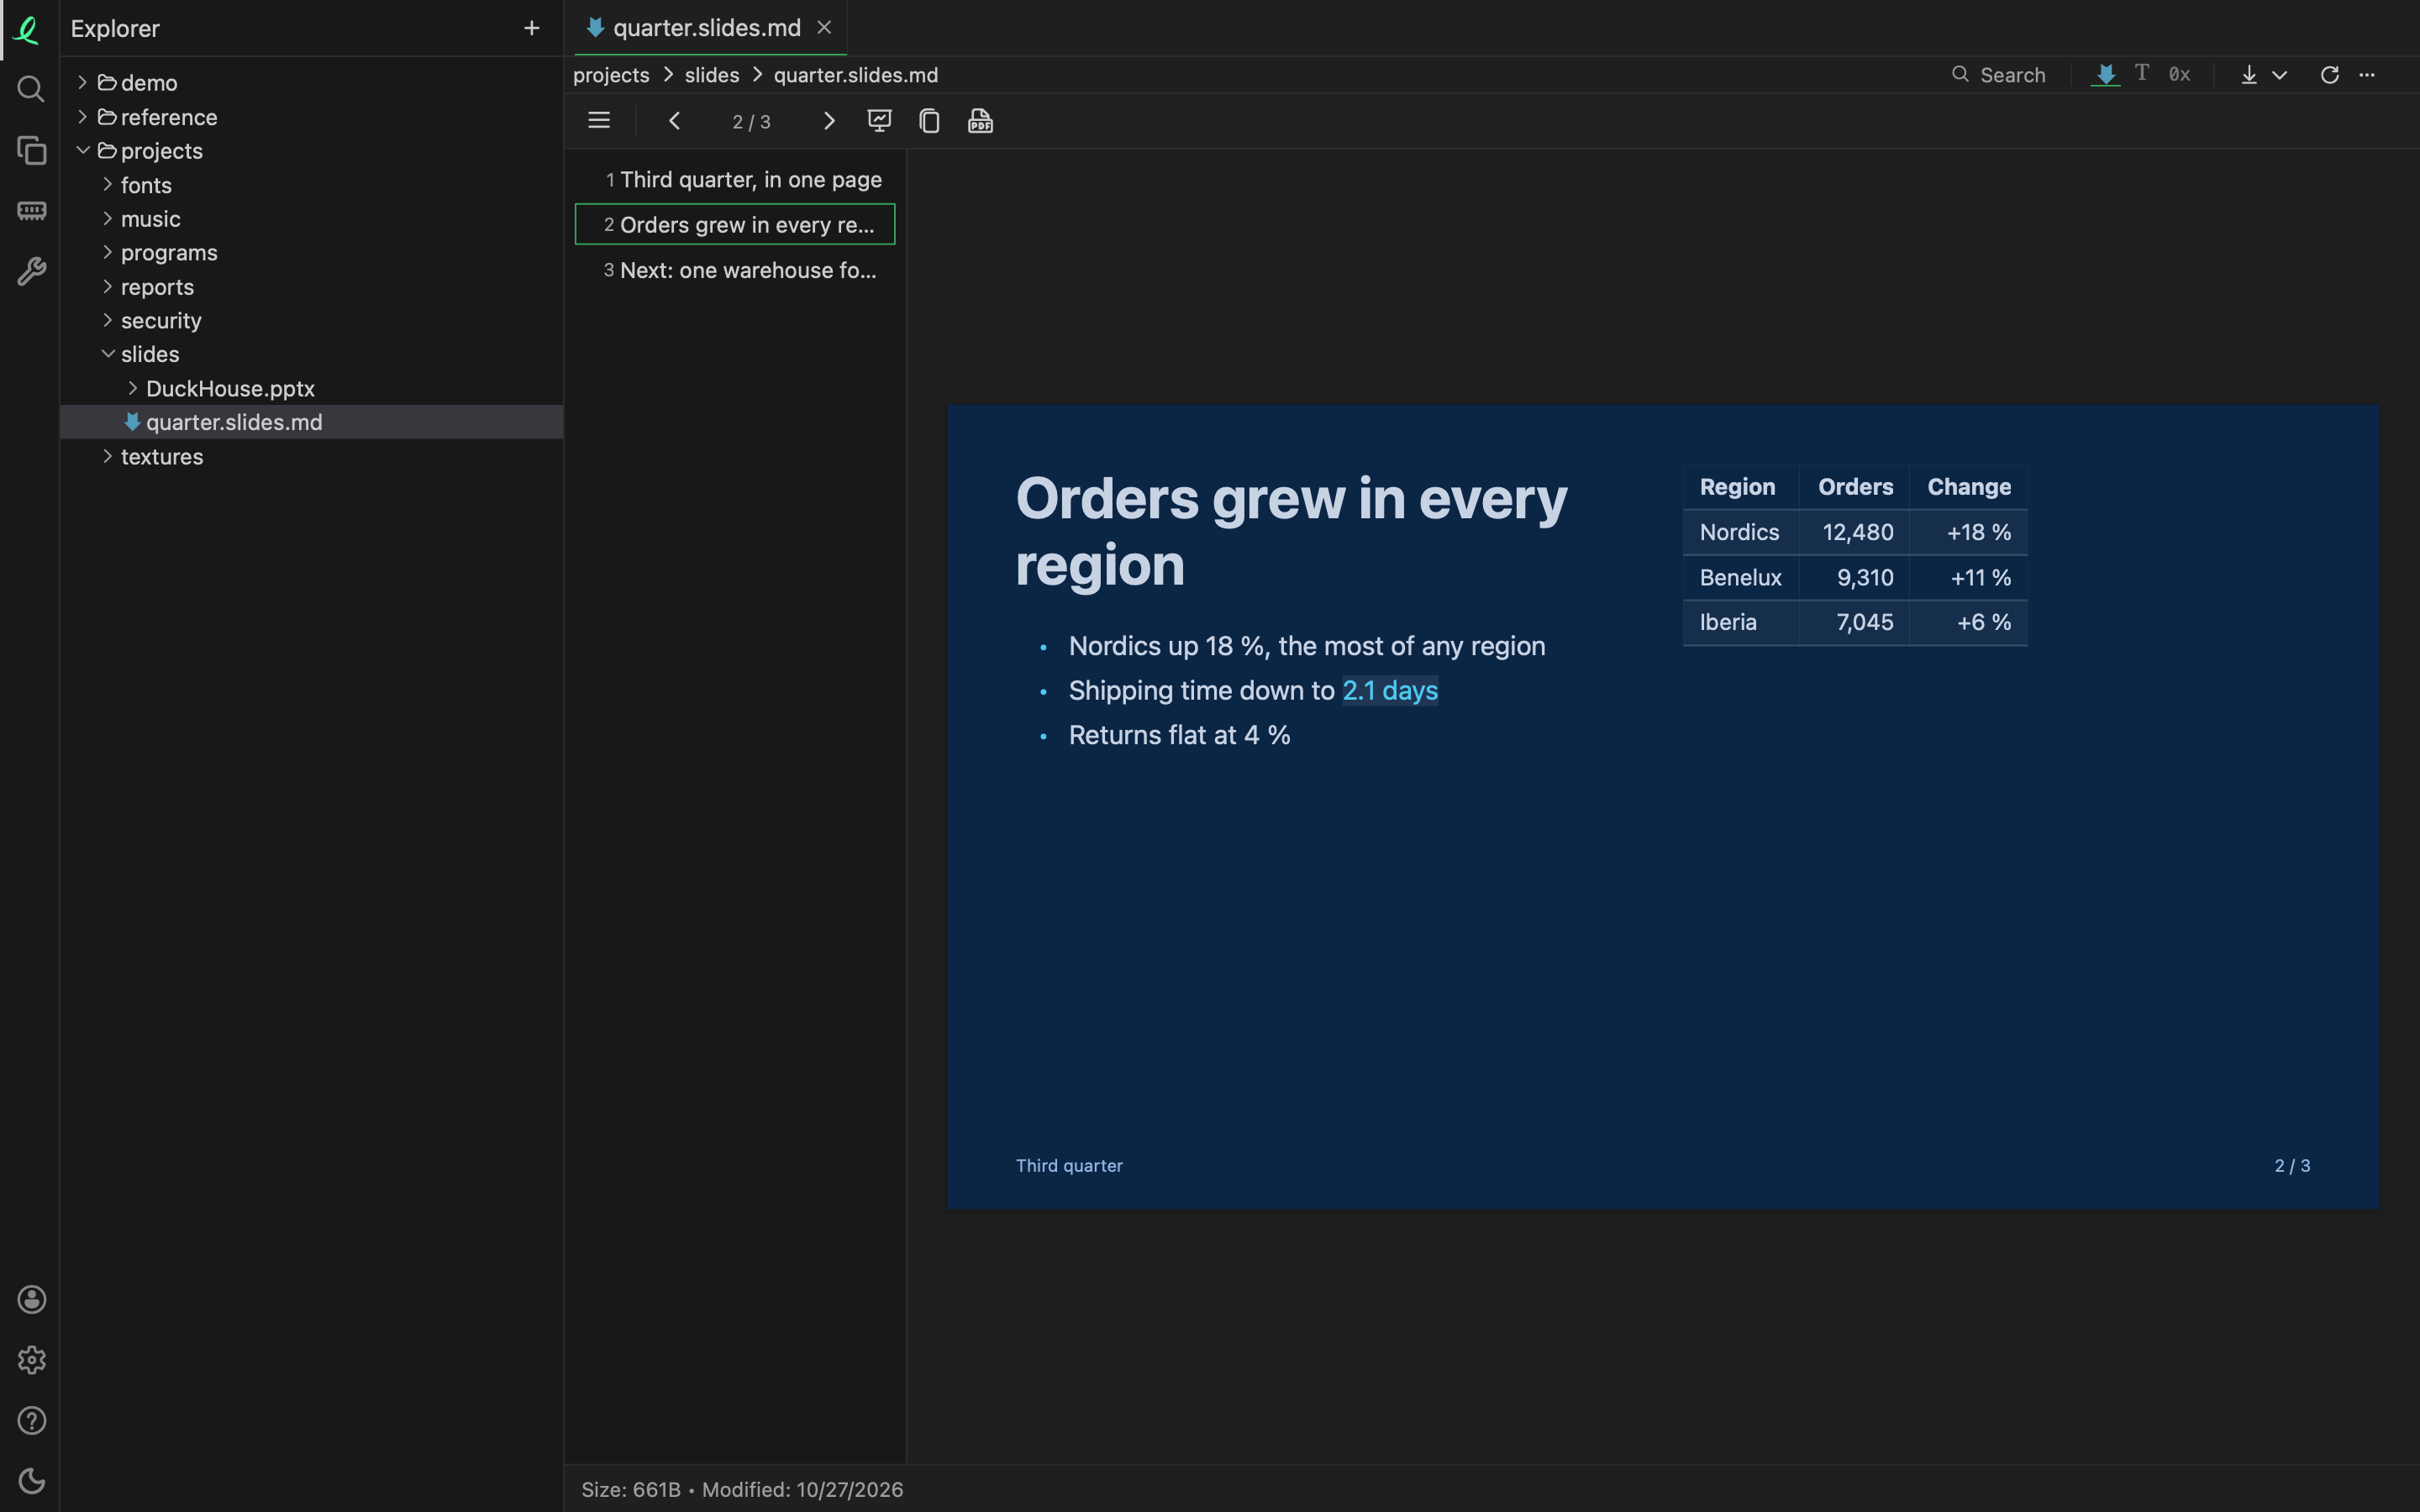The image size is (2420, 1512).
Task: Switch to text view T icon
Action: pyautogui.click(x=2142, y=73)
